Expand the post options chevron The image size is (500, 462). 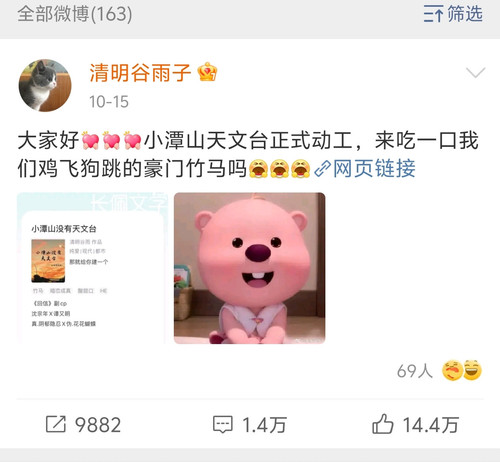[475, 72]
